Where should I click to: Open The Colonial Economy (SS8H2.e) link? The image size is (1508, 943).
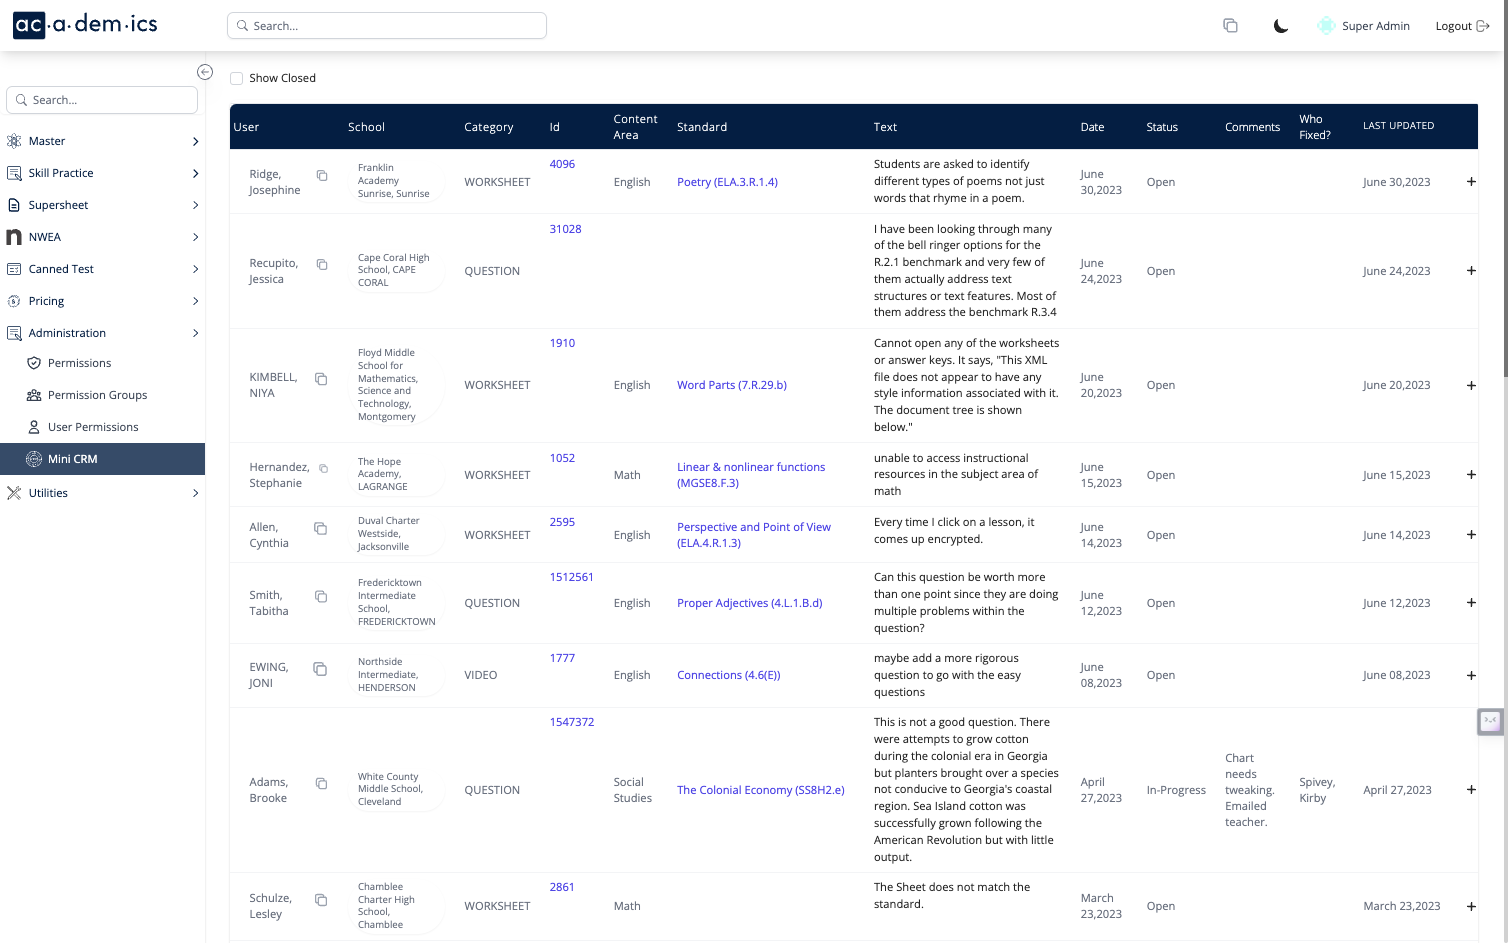pyautogui.click(x=760, y=790)
